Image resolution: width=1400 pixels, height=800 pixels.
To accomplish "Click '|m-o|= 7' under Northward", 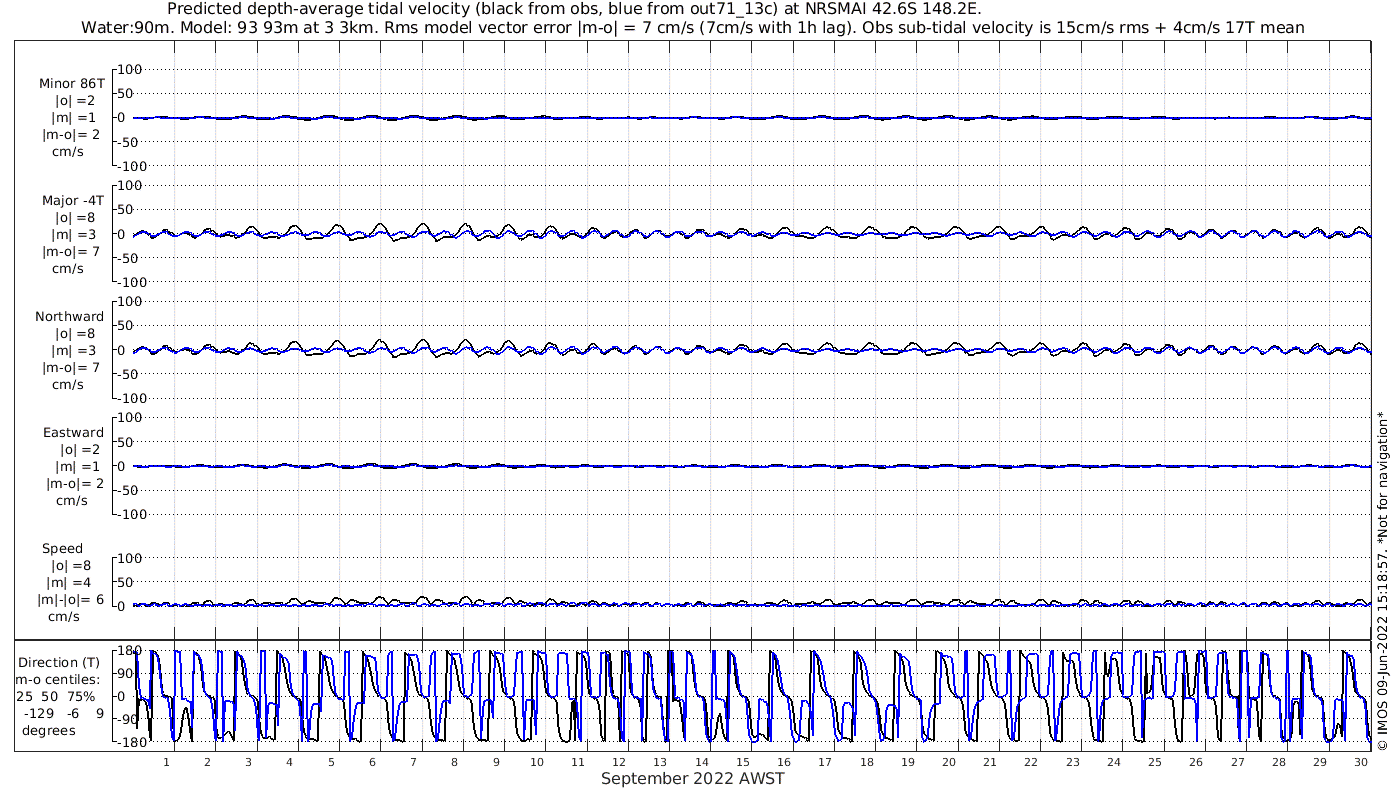I will [x=71, y=367].
